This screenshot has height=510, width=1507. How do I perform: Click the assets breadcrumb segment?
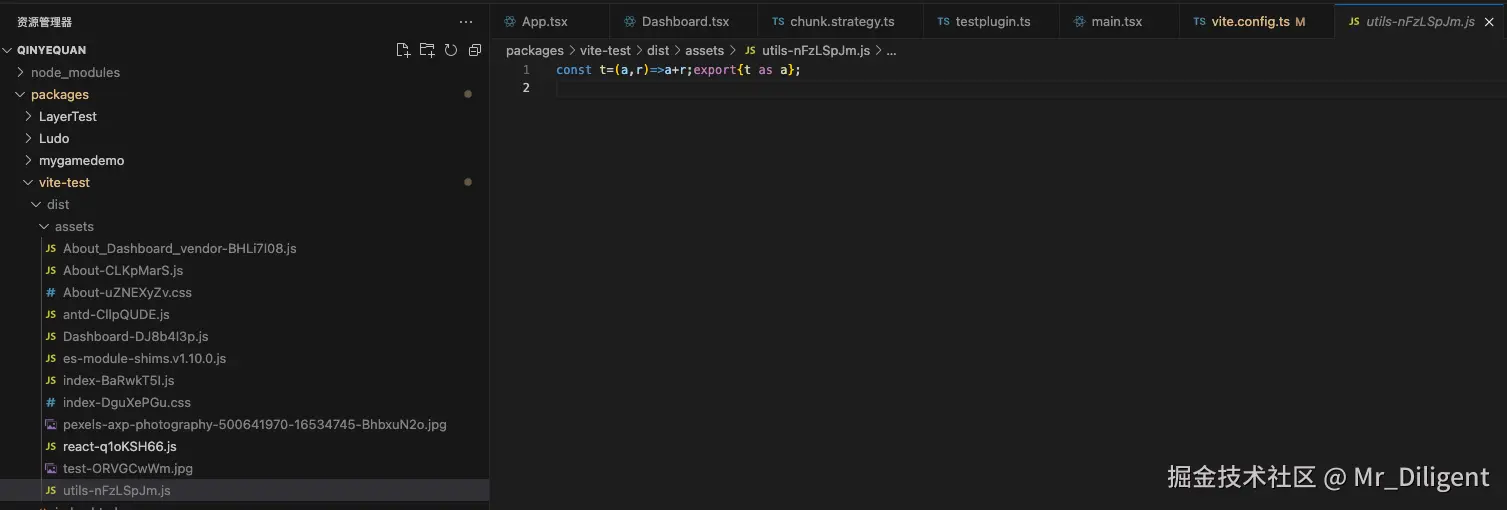click(704, 50)
